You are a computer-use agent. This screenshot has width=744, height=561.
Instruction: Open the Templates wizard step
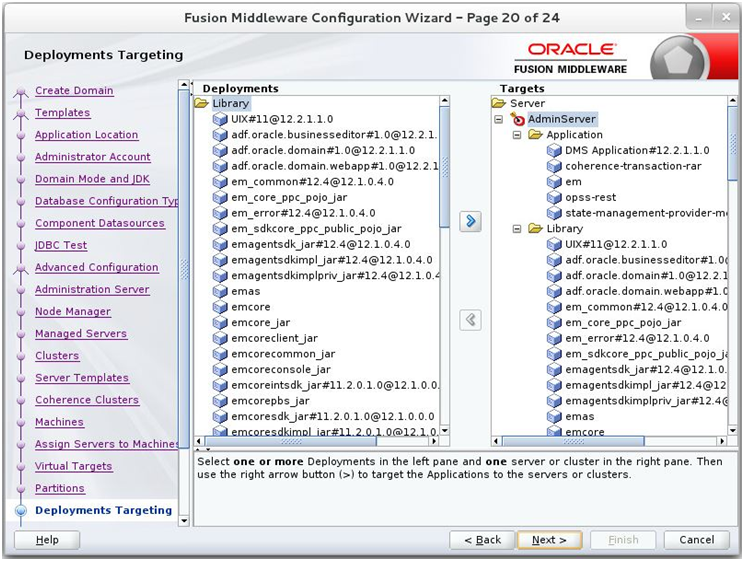coord(63,113)
